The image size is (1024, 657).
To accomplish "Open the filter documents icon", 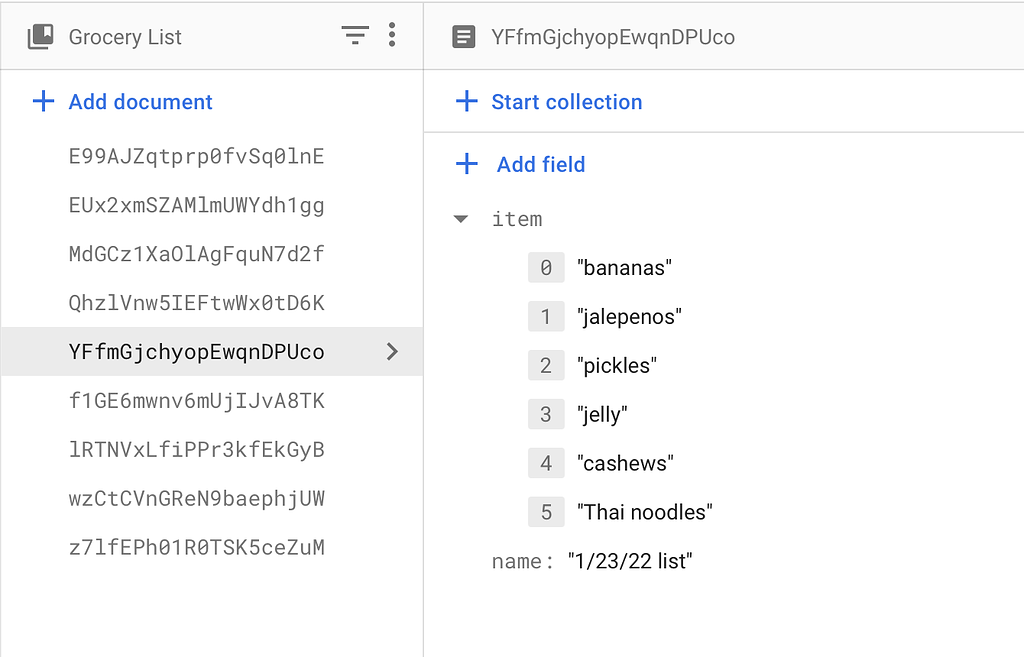I will (355, 35).
